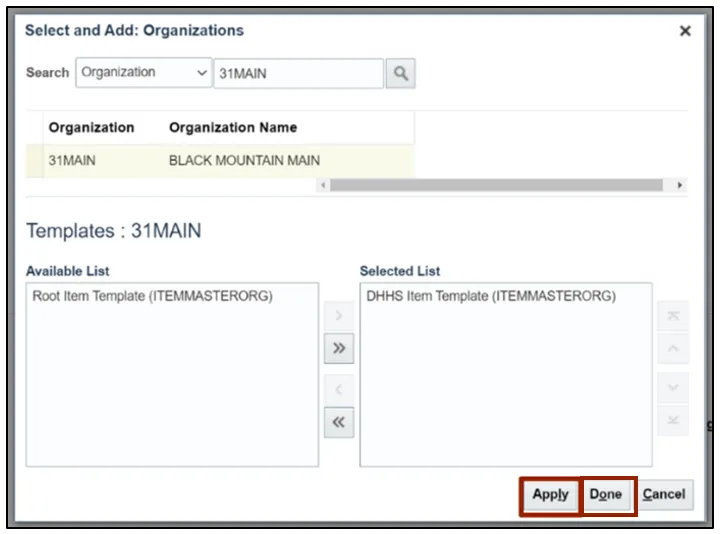
Task: Move selected template up one position
Action: pyautogui.click(x=673, y=349)
